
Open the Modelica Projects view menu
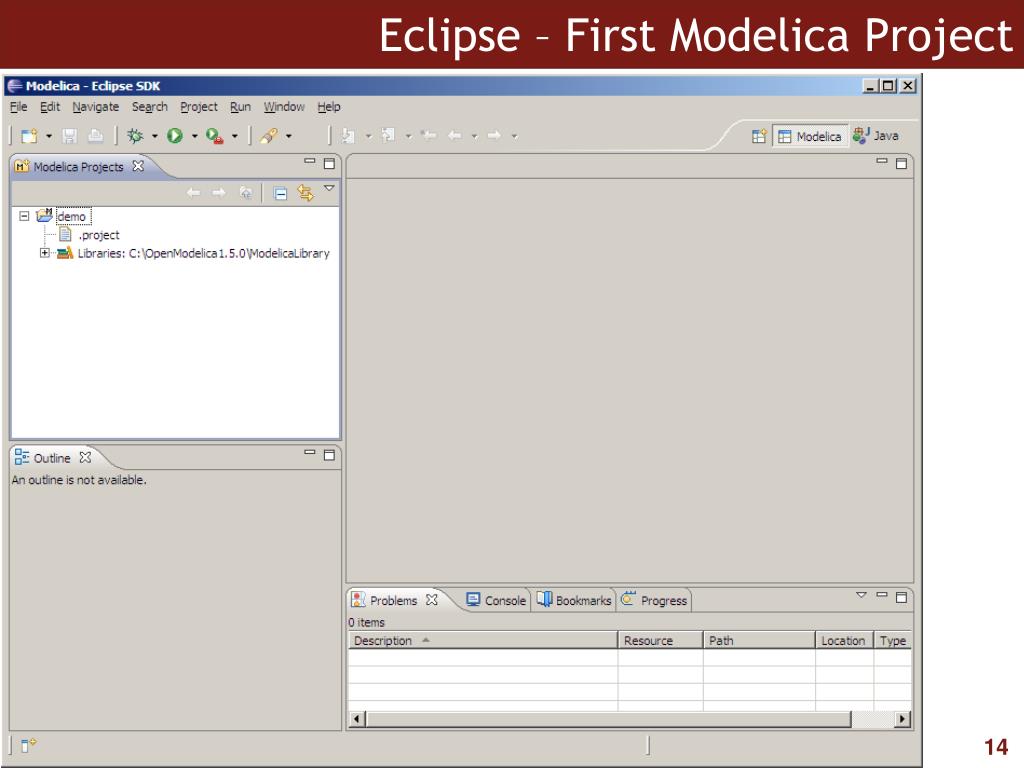pos(329,189)
